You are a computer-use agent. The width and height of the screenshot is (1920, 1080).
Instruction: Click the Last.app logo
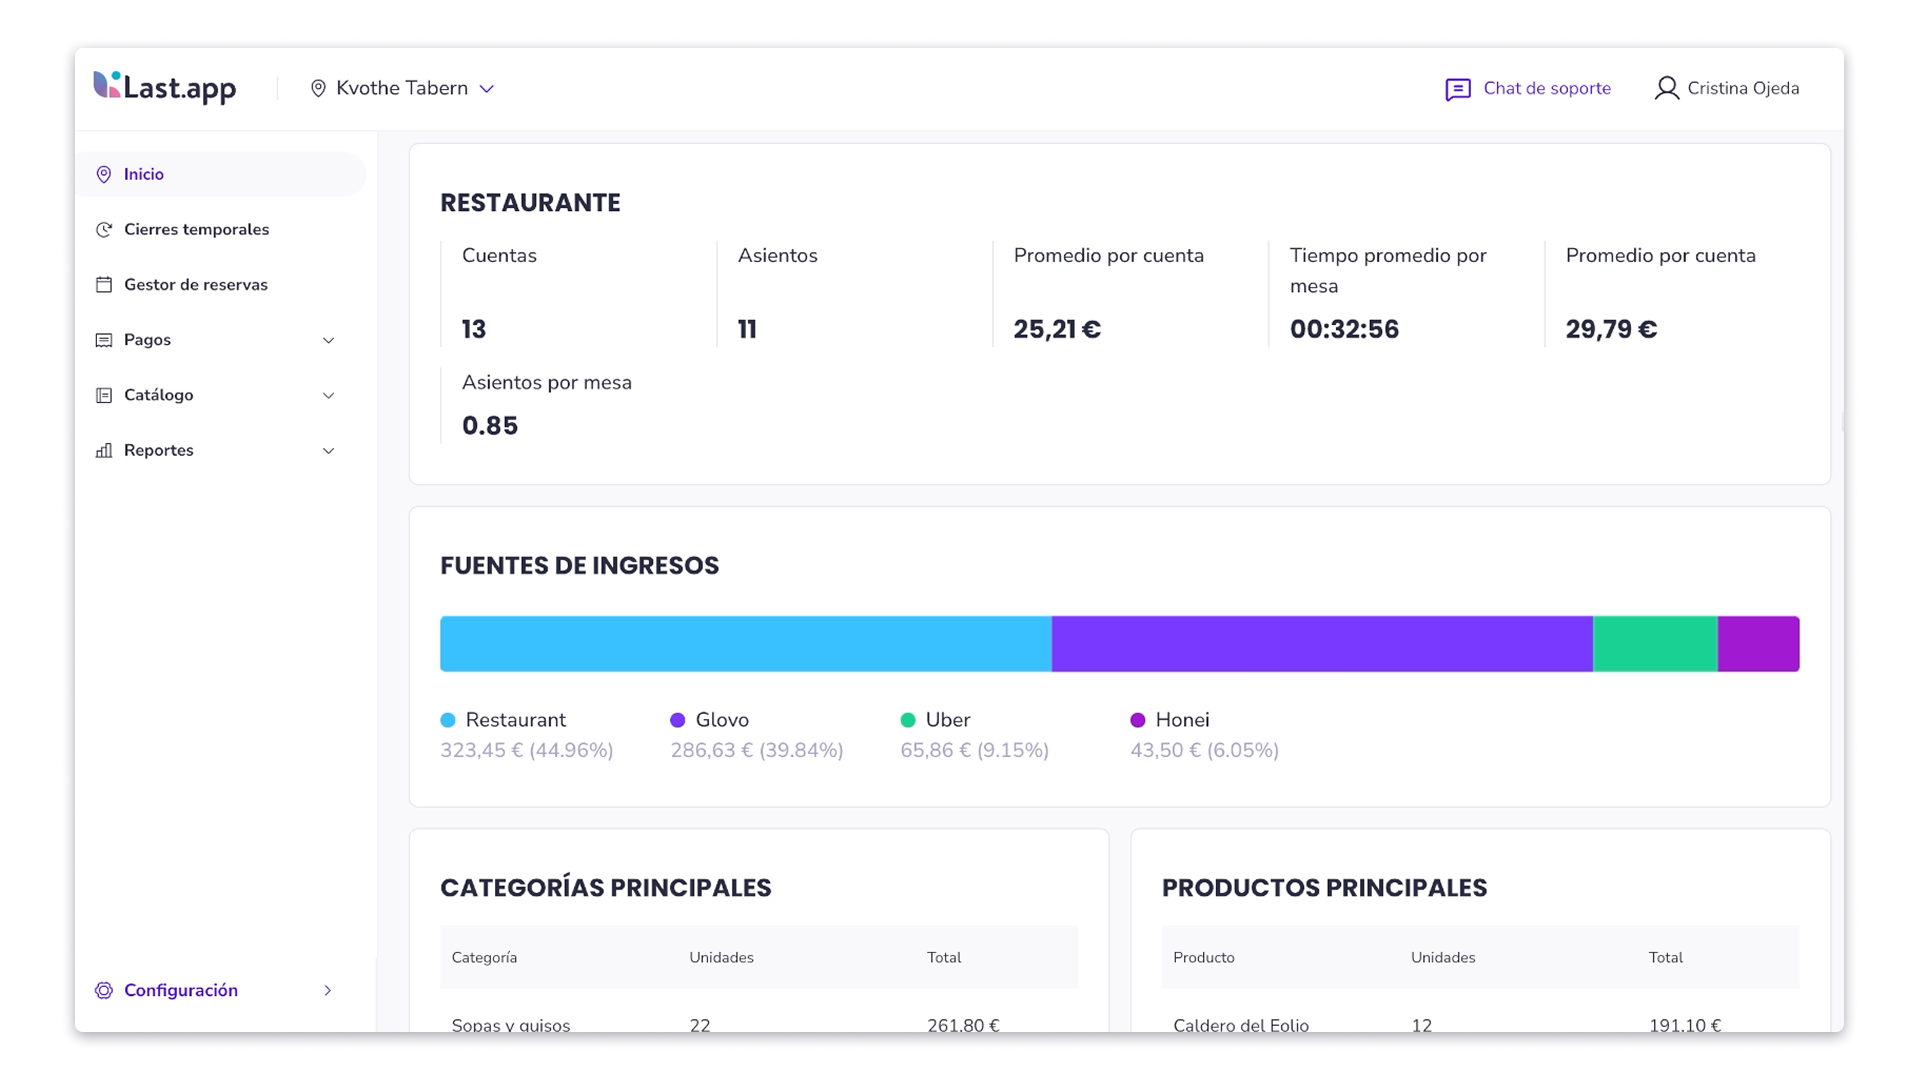coord(165,88)
